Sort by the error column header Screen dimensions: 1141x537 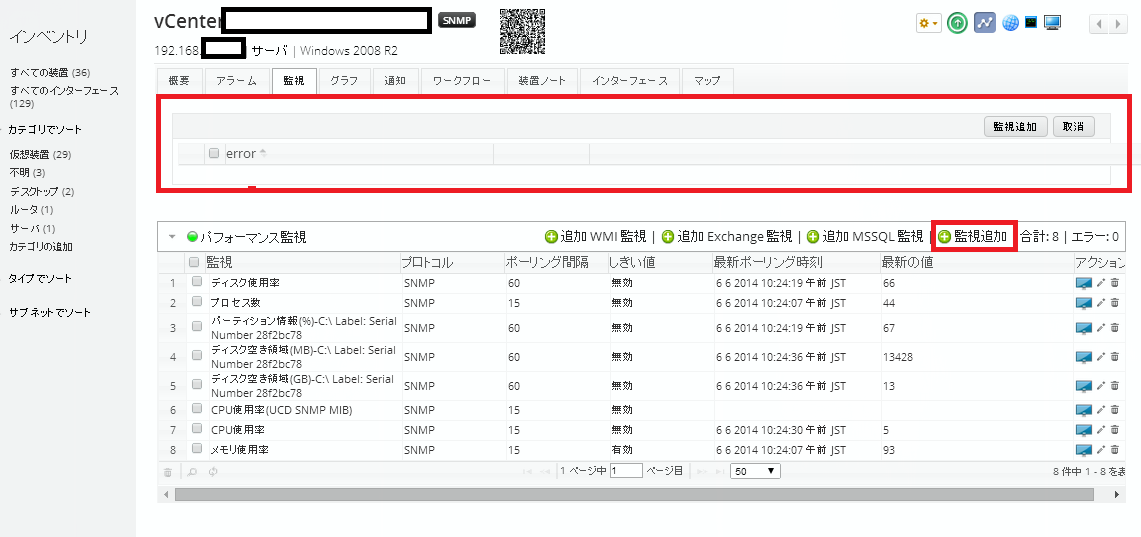(x=246, y=154)
